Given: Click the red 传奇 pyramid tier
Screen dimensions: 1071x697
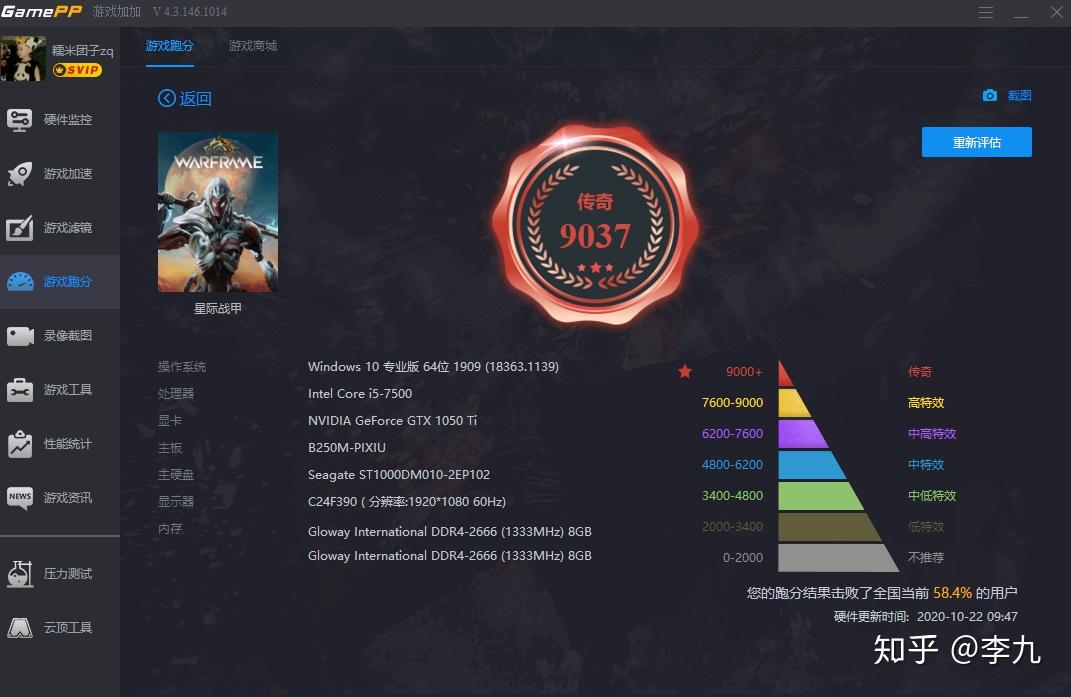Looking at the screenshot, I should (785, 374).
